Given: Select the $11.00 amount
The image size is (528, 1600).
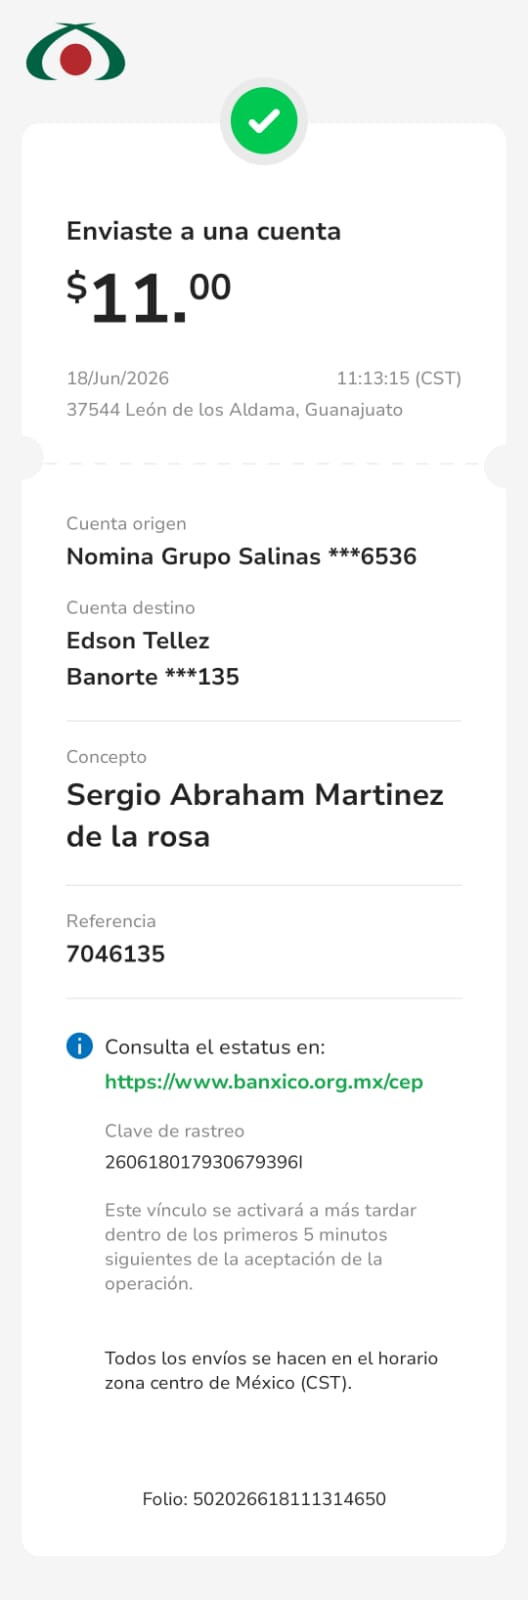Looking at the screenshot, I should coord(149,298).
